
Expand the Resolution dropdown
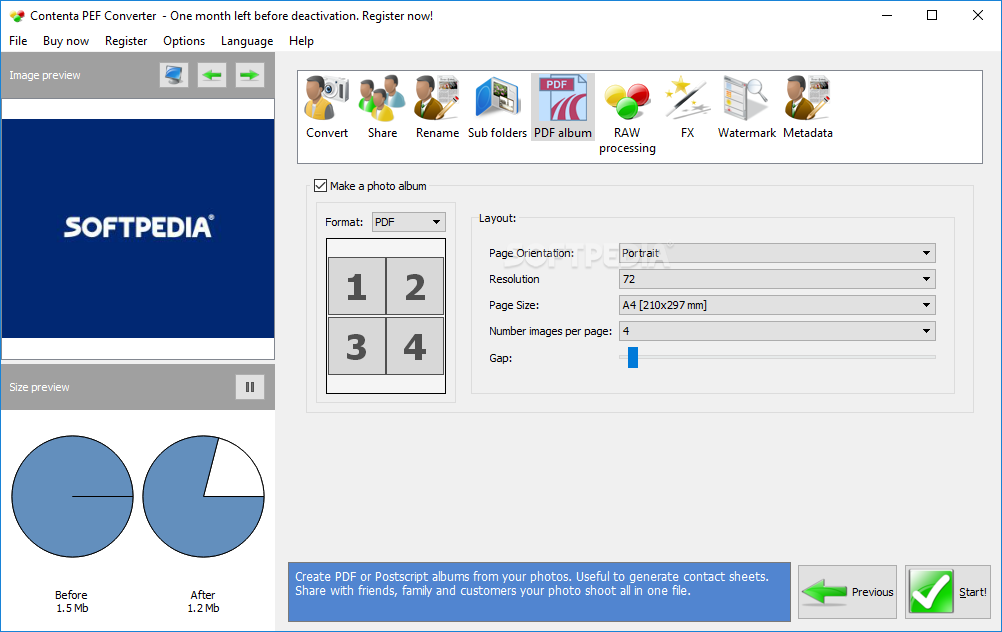click(777, 279)
